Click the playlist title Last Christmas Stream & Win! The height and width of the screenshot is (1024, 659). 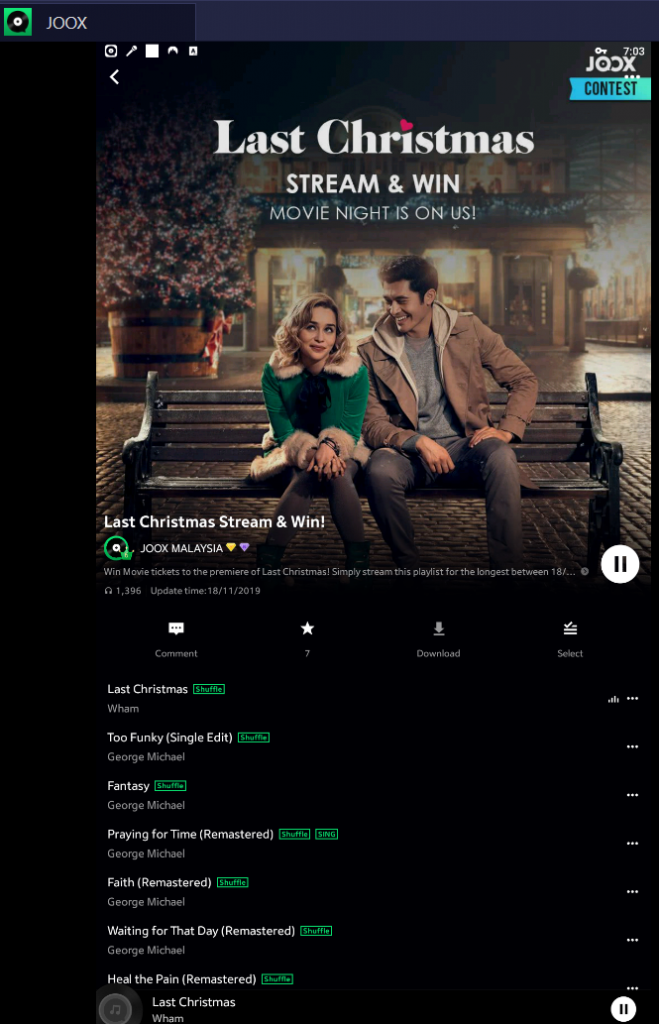pos(214,522)
